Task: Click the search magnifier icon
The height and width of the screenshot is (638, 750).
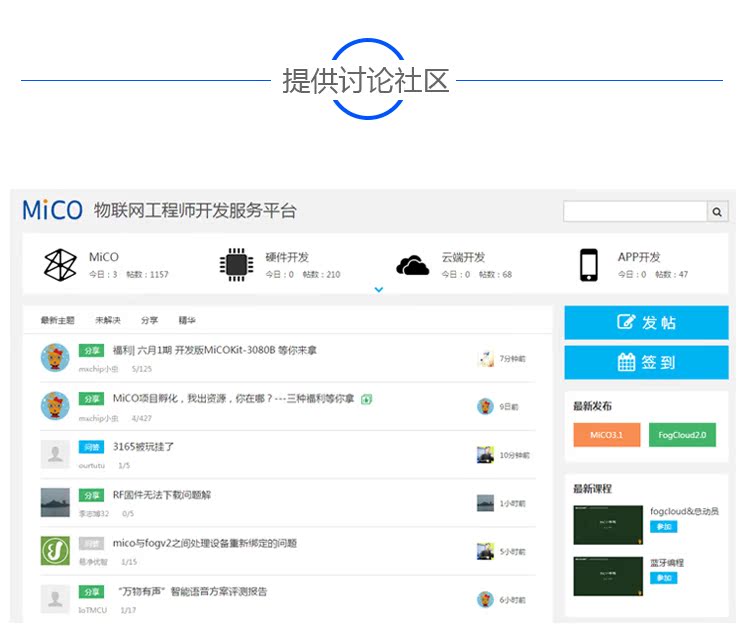Action: coord(717,211)
